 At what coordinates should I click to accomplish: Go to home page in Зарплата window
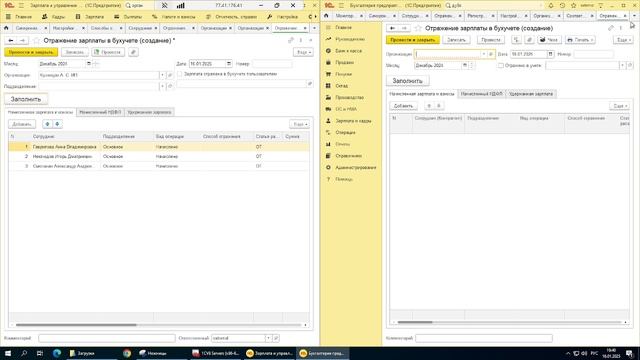[6, 28]
